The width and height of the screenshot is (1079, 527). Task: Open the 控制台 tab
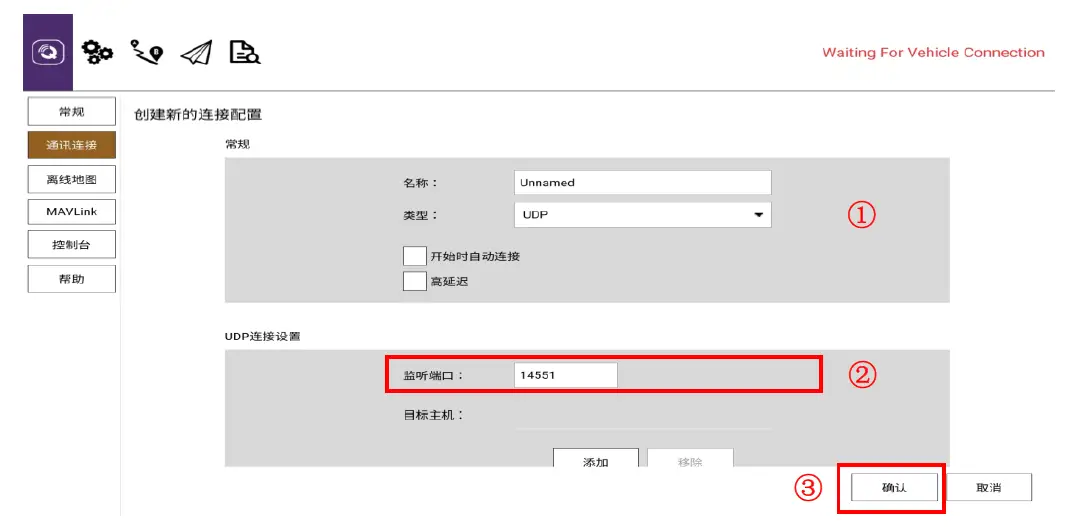[71, 245]
